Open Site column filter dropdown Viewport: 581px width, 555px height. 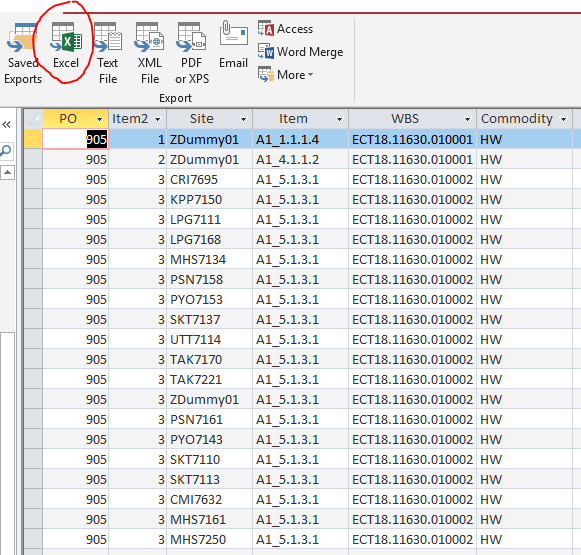pyautogui.click(x=243, y=119)
